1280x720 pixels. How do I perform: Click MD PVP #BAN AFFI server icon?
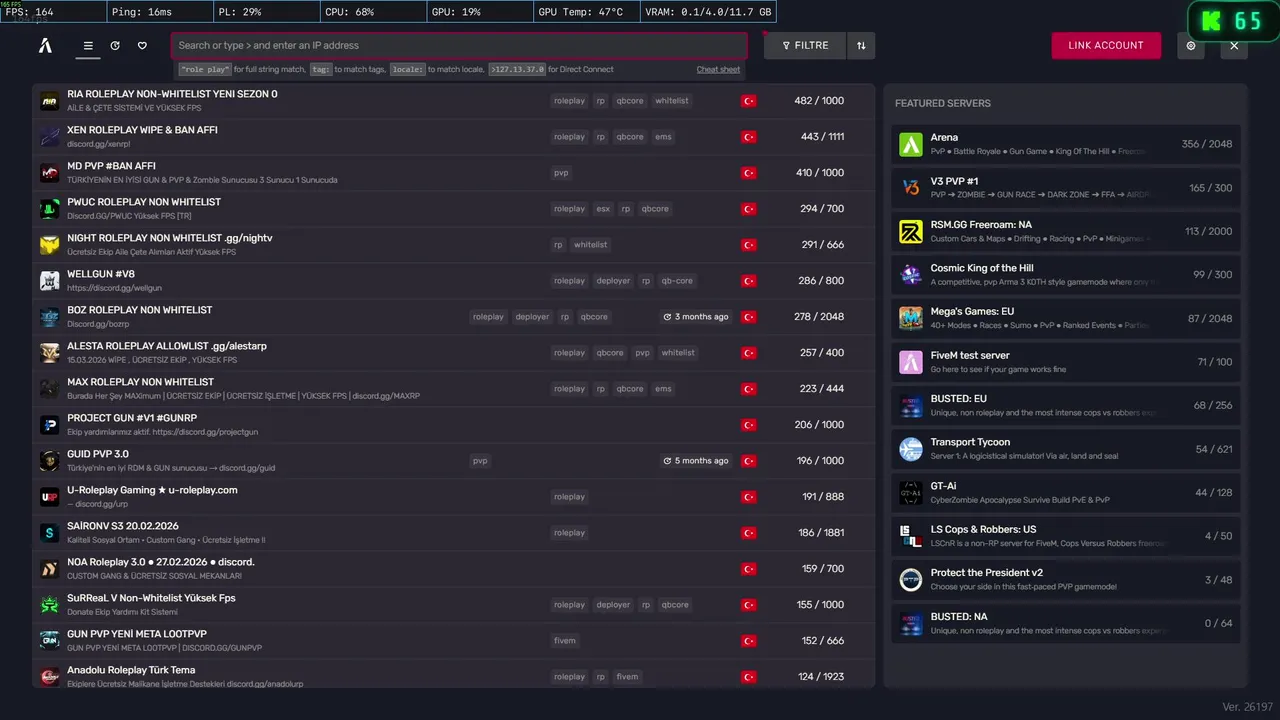pos(50,173)
